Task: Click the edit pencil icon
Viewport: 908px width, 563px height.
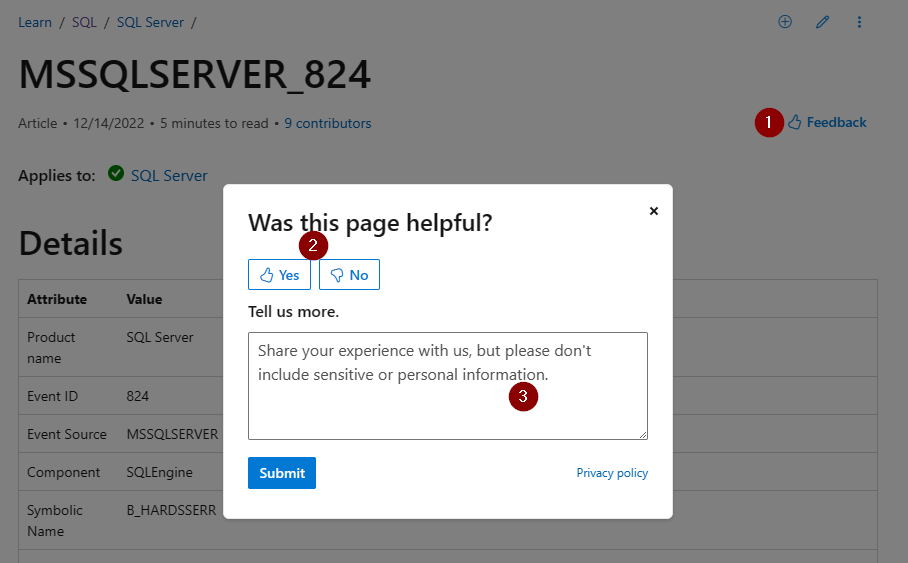Action: click(822, 22)
